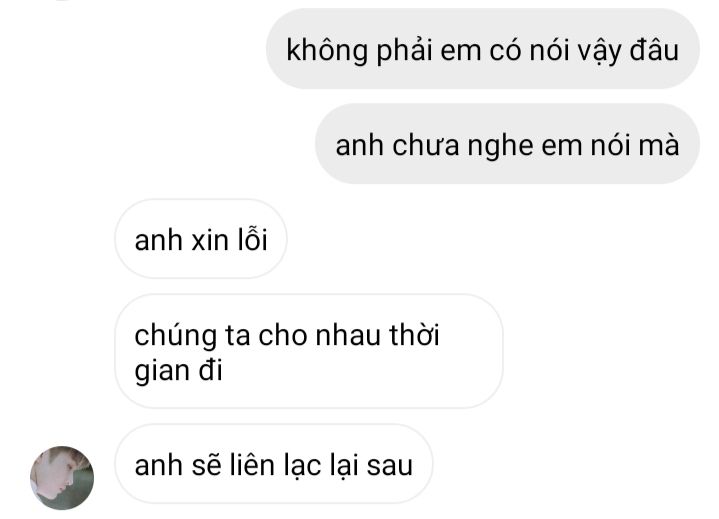Click the word 'chúng' starting the long received message

click(x=176, y=336)
